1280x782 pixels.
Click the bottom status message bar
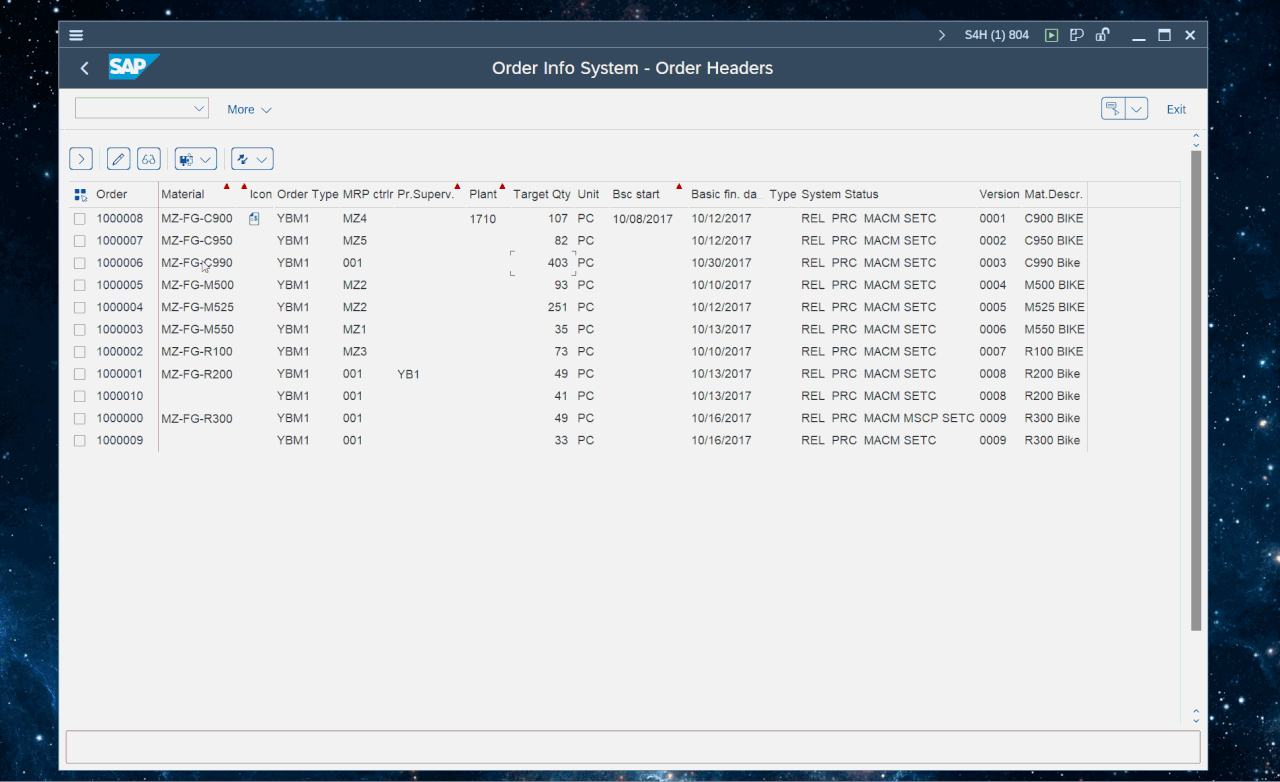tap(633, 747)
